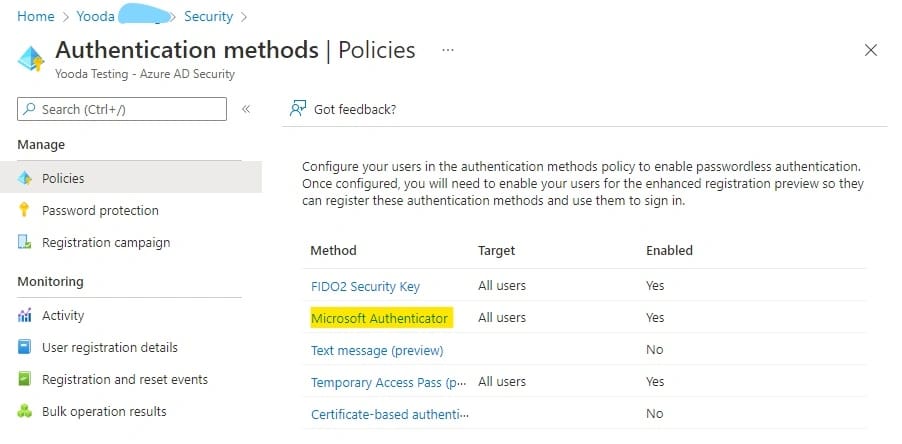This screenshot has height=444, width=902.
Task: Navigate to the Security breadcrumb
Action: (208, 16)
